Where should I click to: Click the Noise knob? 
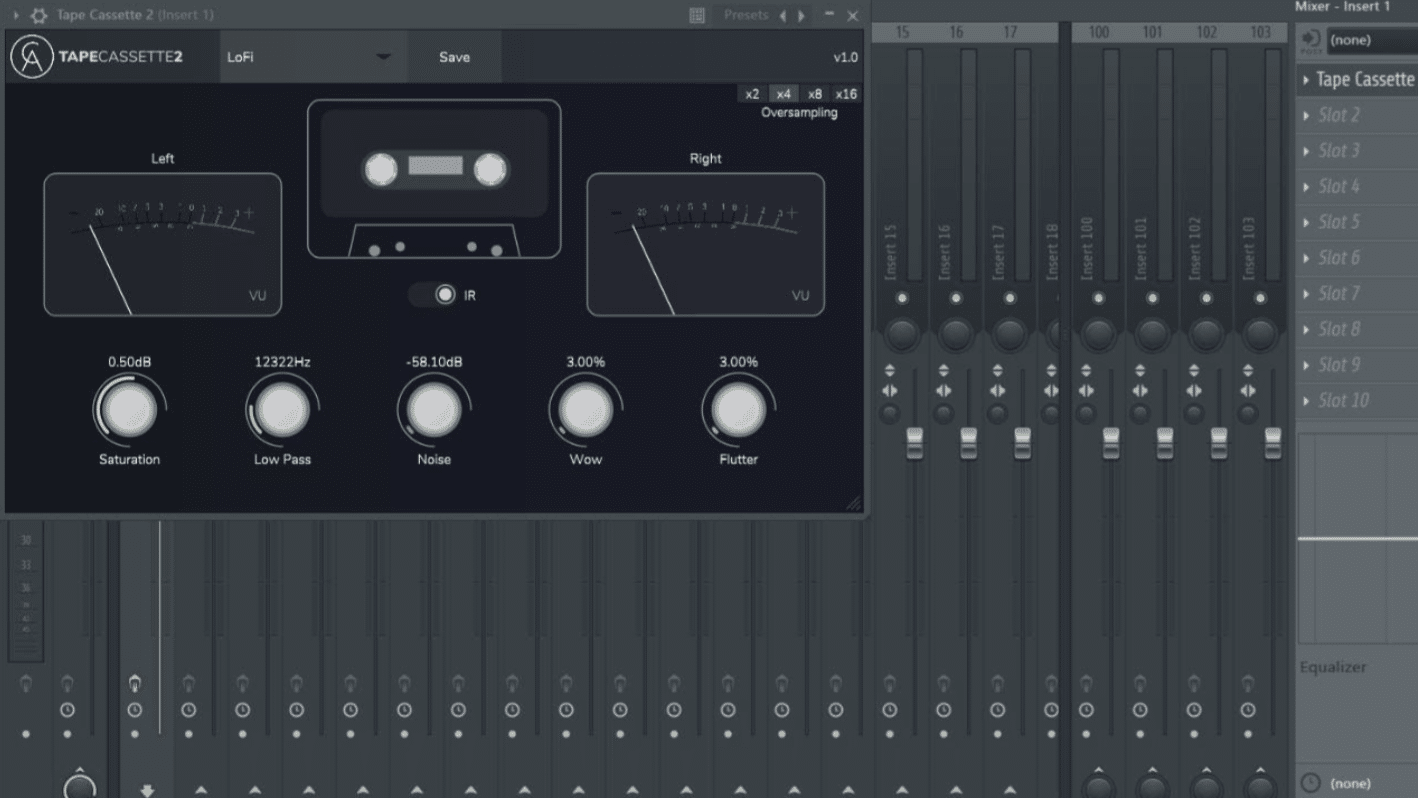click(x=434, y=410)
